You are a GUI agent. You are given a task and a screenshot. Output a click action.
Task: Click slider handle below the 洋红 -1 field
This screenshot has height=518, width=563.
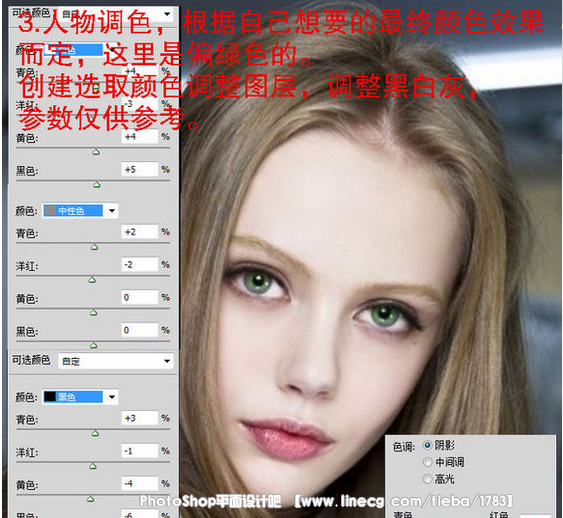(x=93, y=466)
